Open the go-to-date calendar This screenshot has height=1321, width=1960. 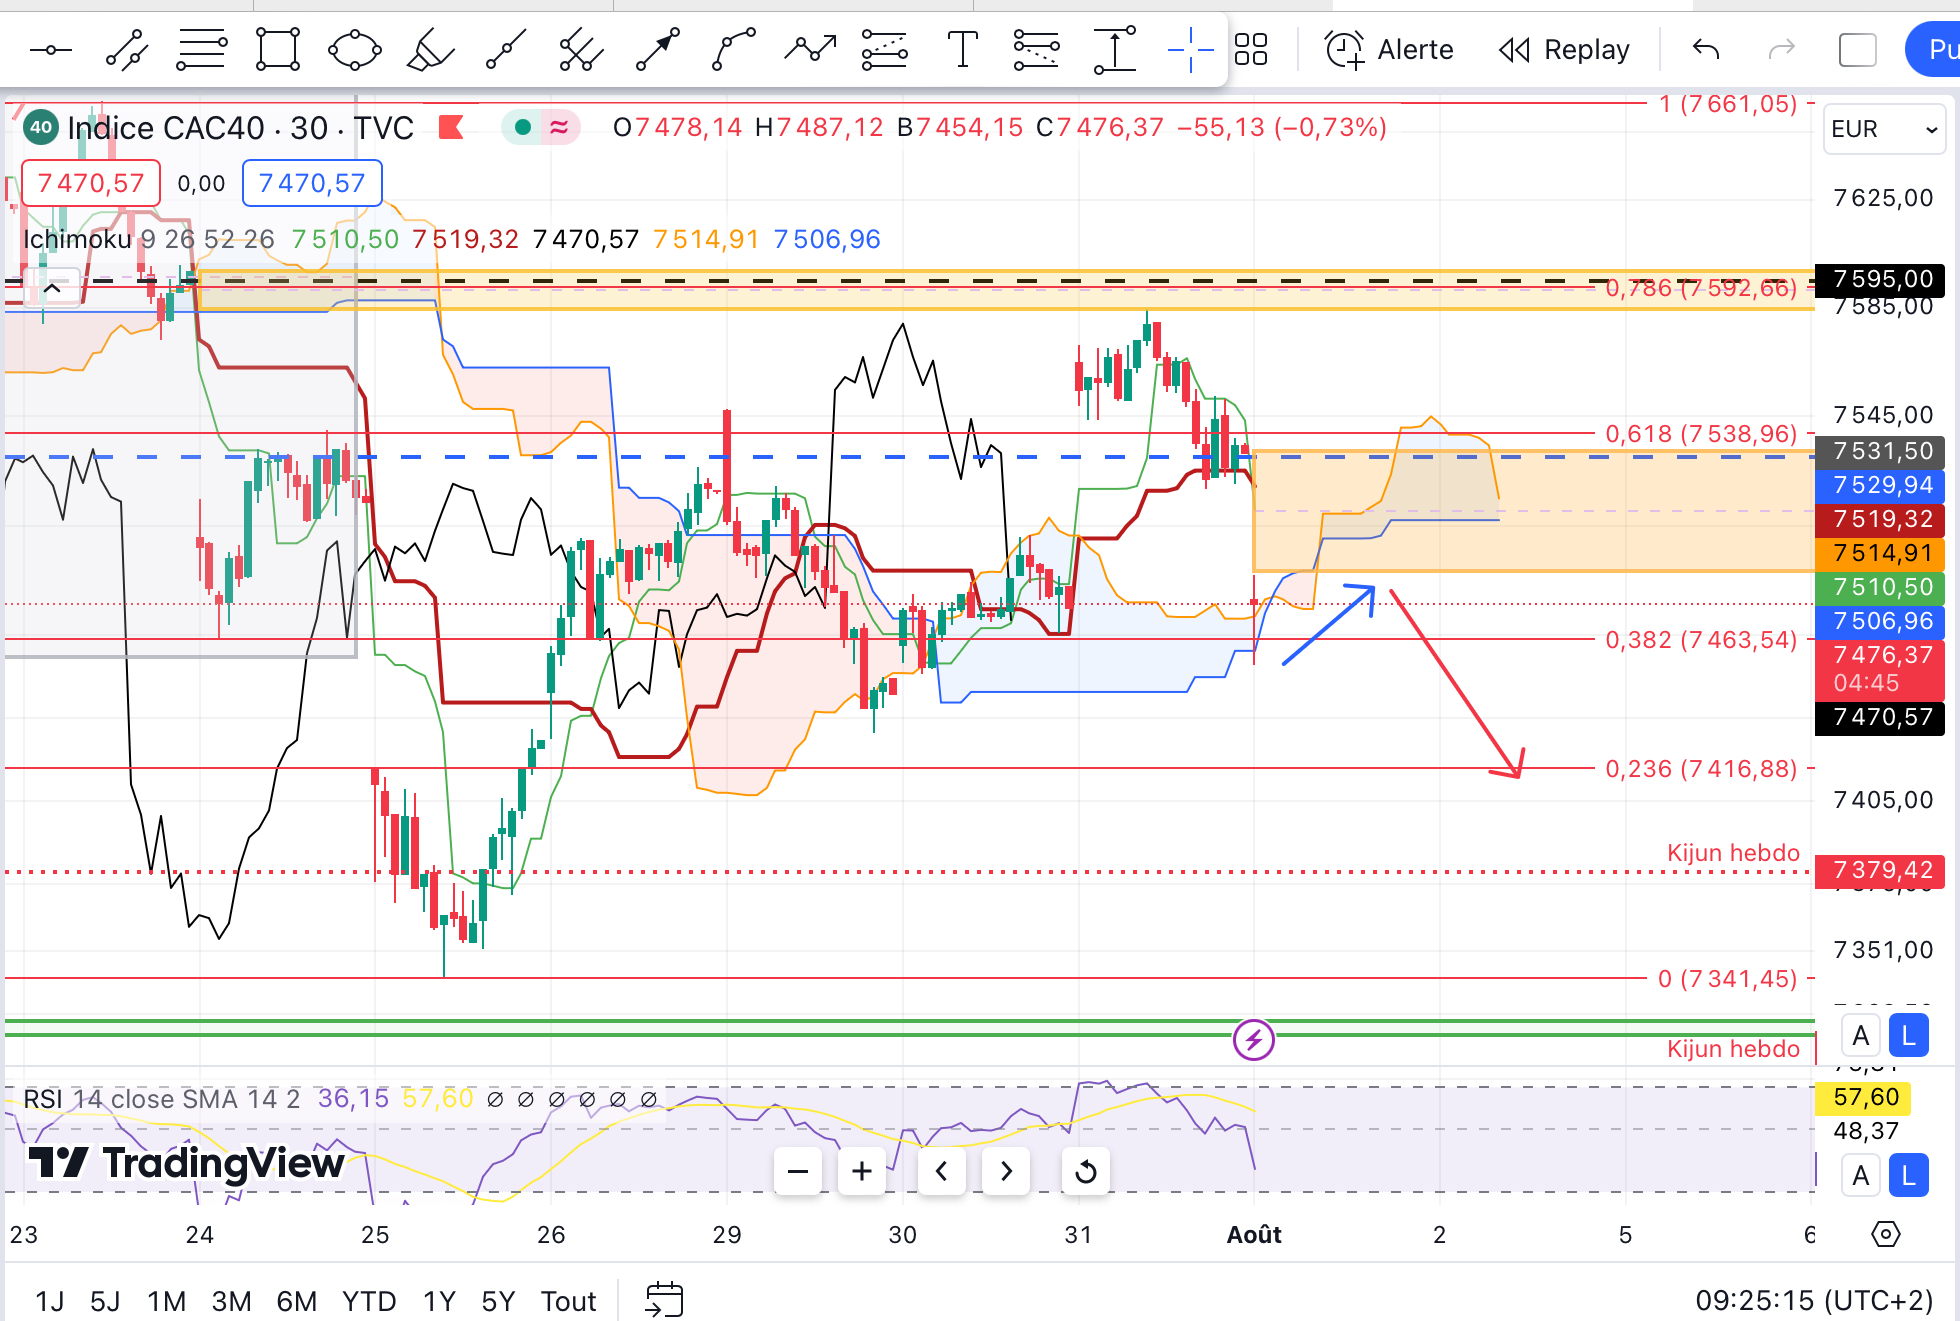point(664,1300)
